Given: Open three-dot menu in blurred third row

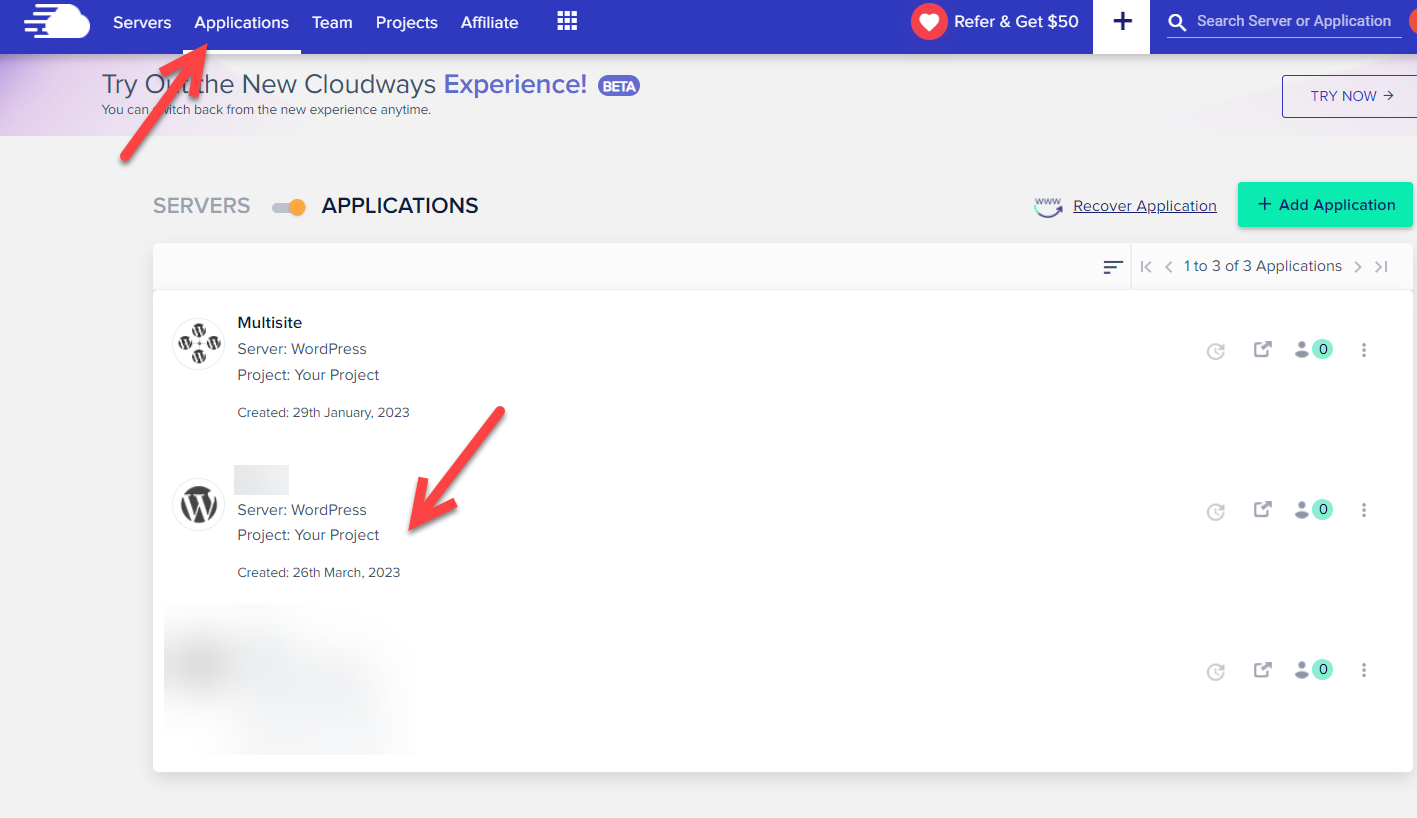Looking at the screenshot, I should (1364, 670).
